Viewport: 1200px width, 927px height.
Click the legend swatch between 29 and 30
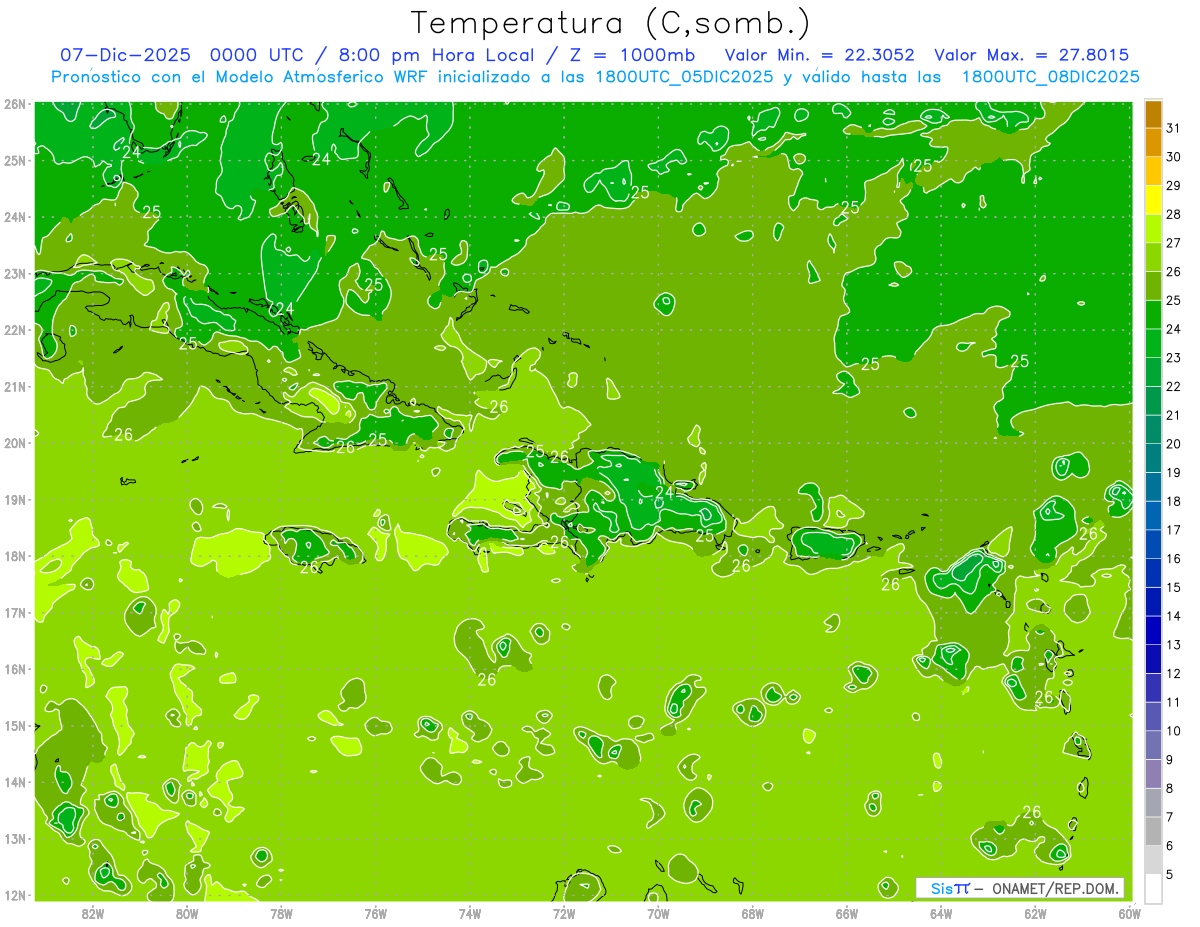point(1153,171)
